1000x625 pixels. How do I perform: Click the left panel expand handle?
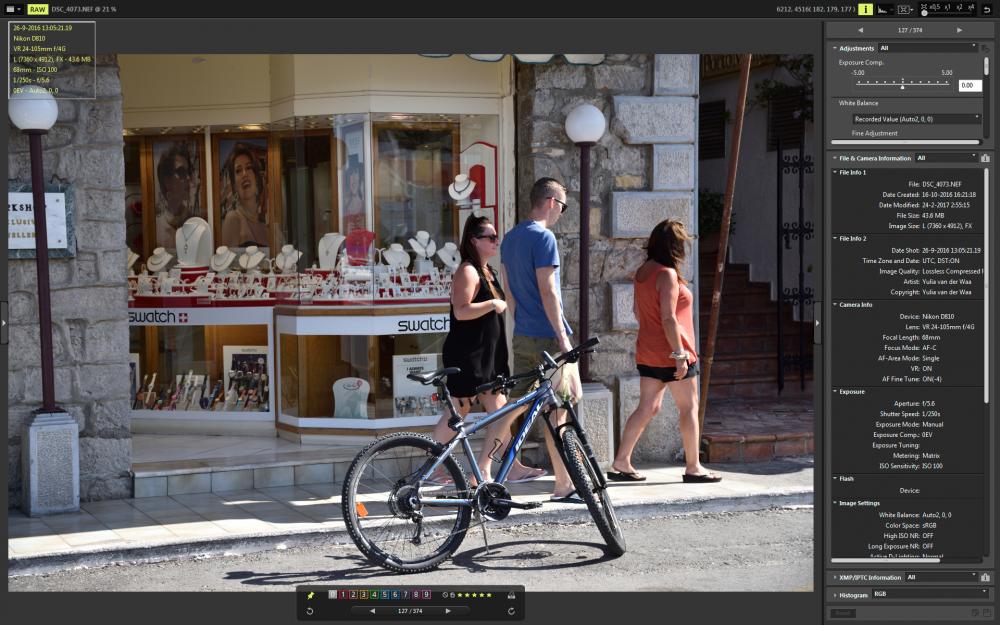click(4, 323)
